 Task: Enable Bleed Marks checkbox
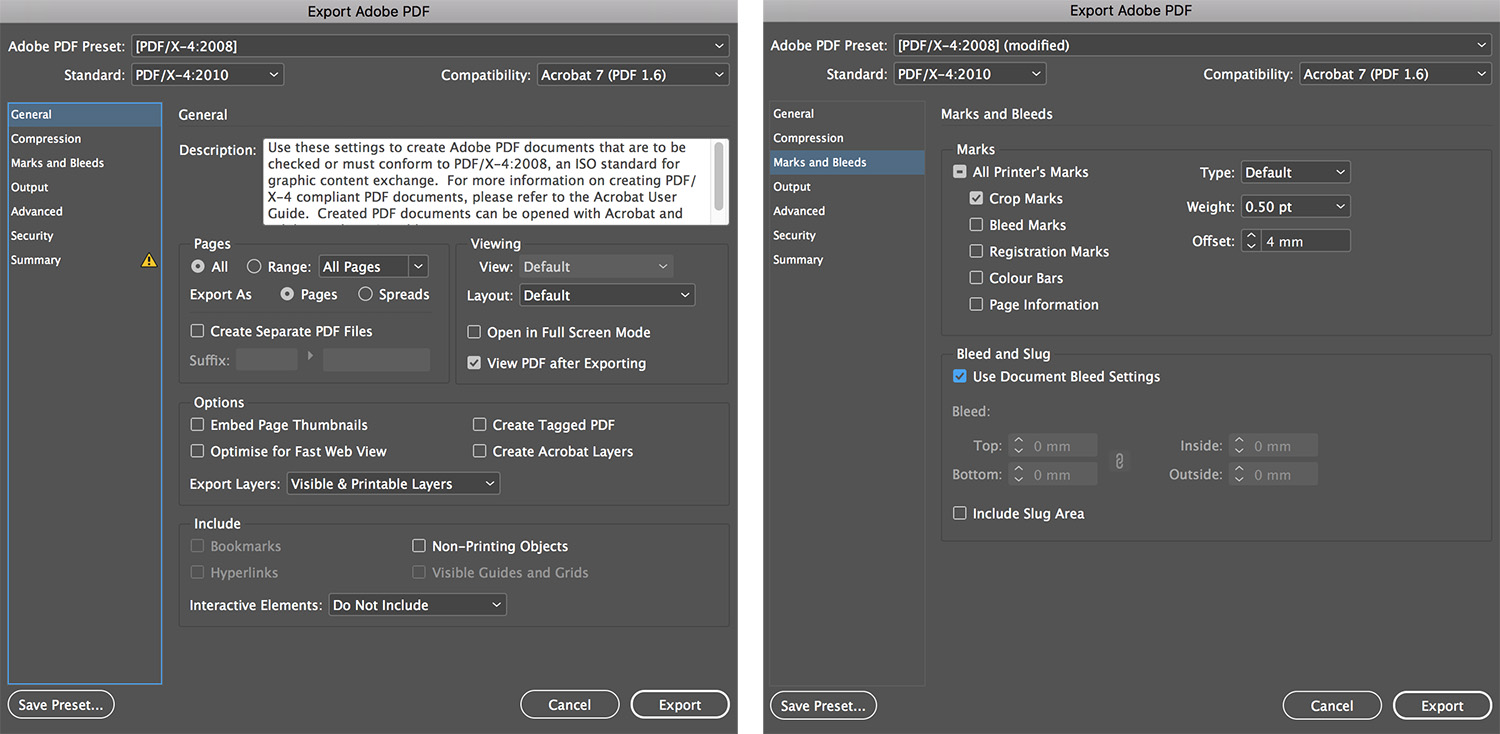(x=976, y=225)
